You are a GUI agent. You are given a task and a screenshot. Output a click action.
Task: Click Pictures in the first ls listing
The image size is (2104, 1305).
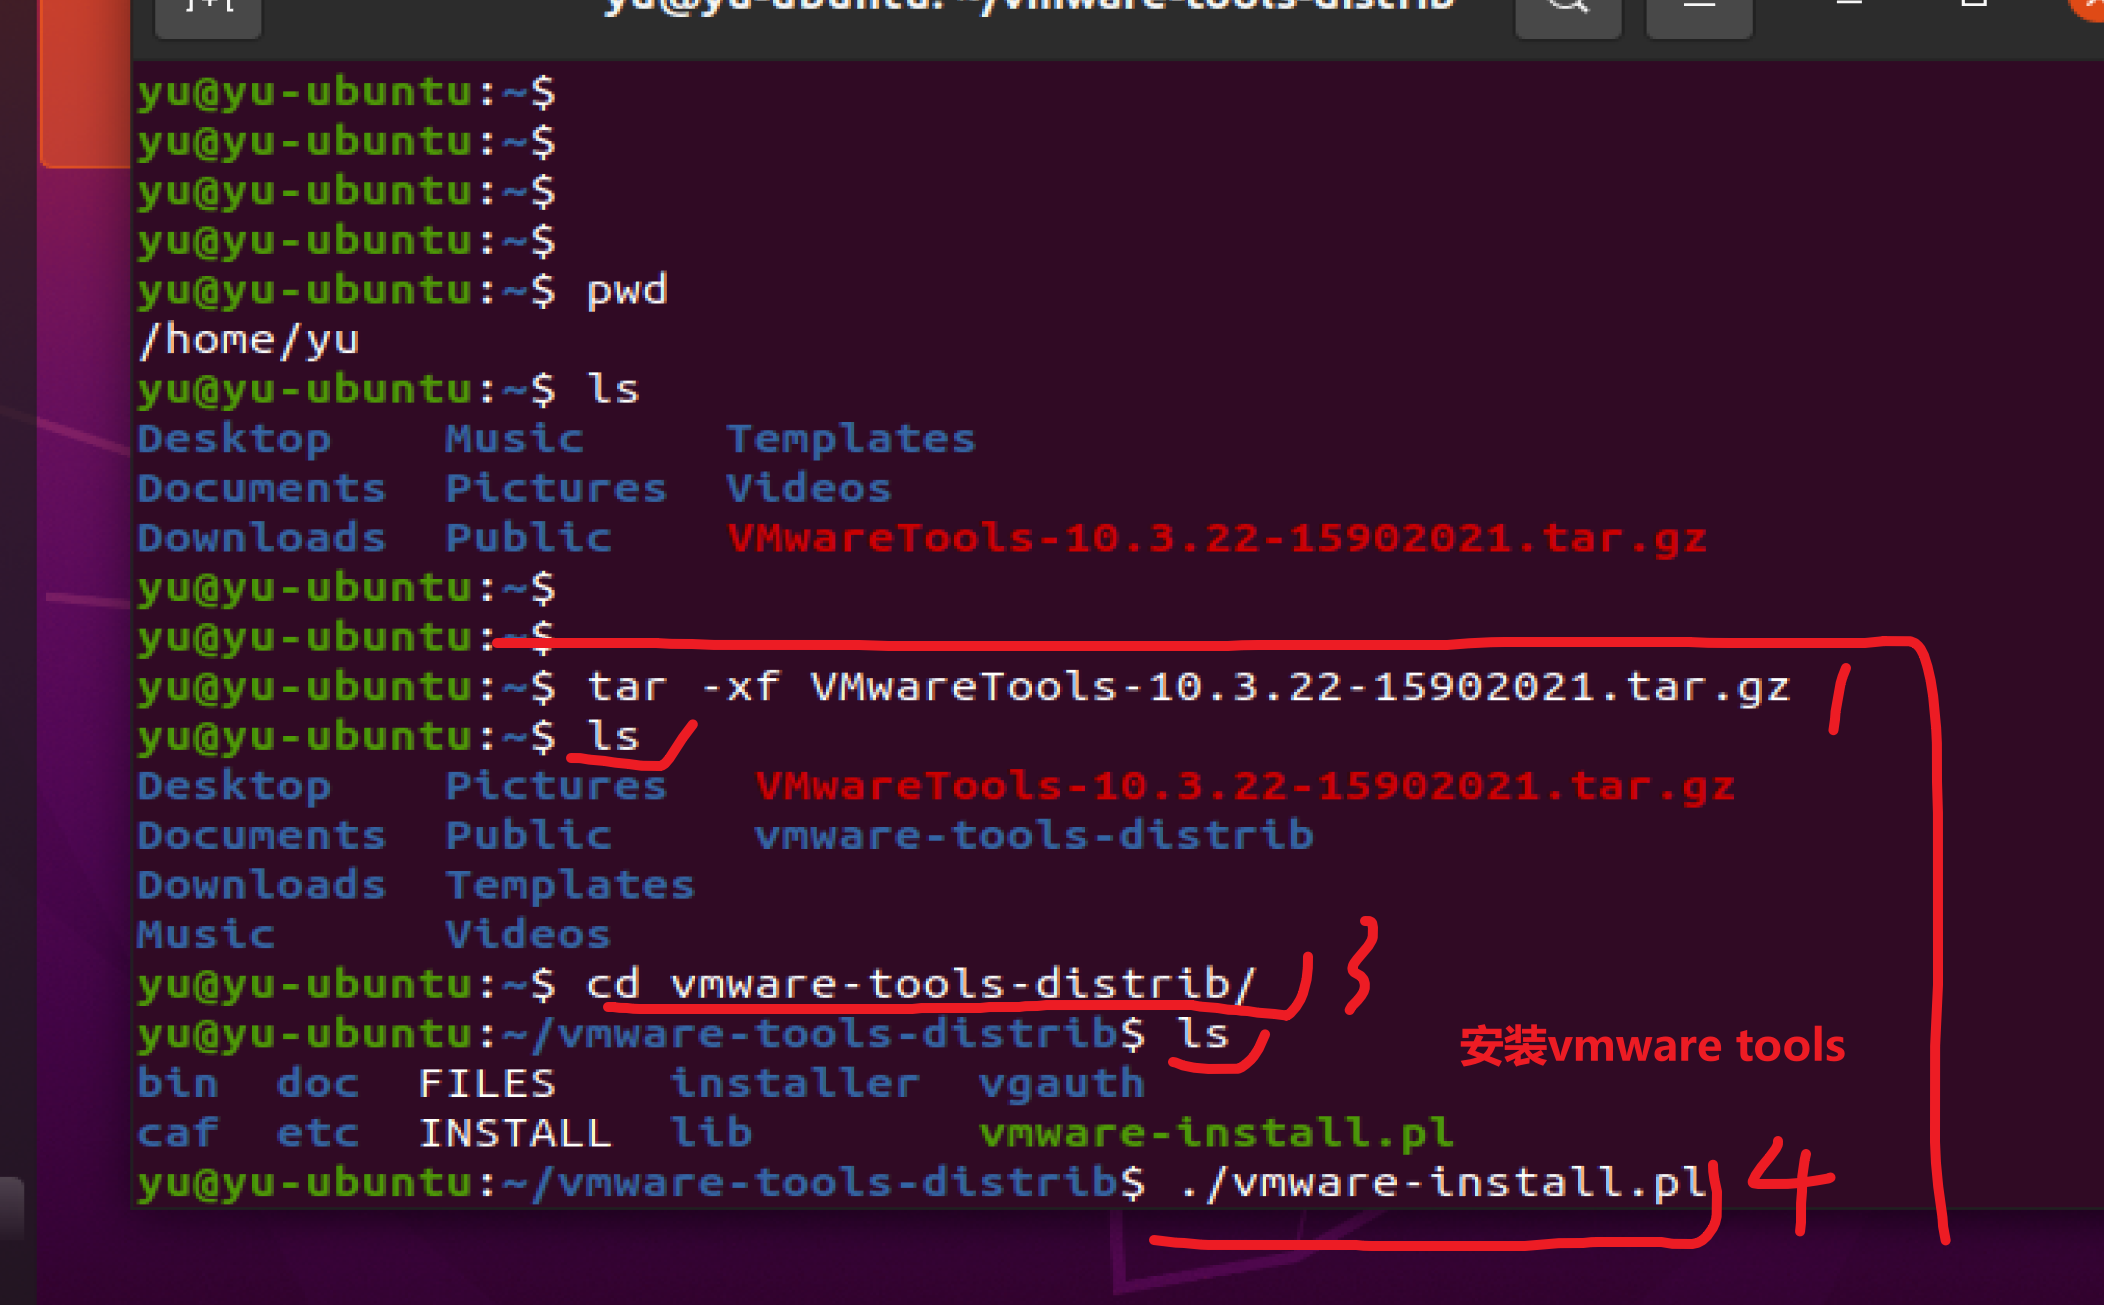pyautogui.click(x=555, y=488)
